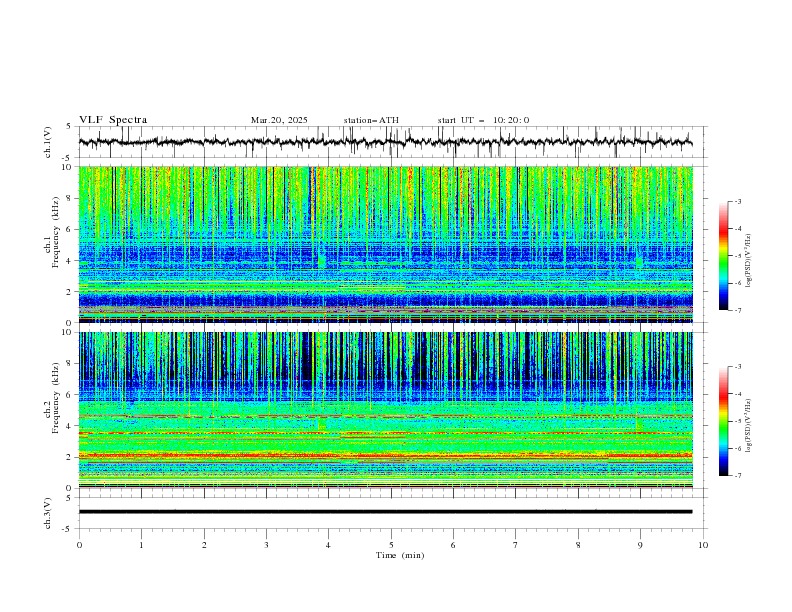Click the ch.1 frequency tick label '4'

[69, 261]
